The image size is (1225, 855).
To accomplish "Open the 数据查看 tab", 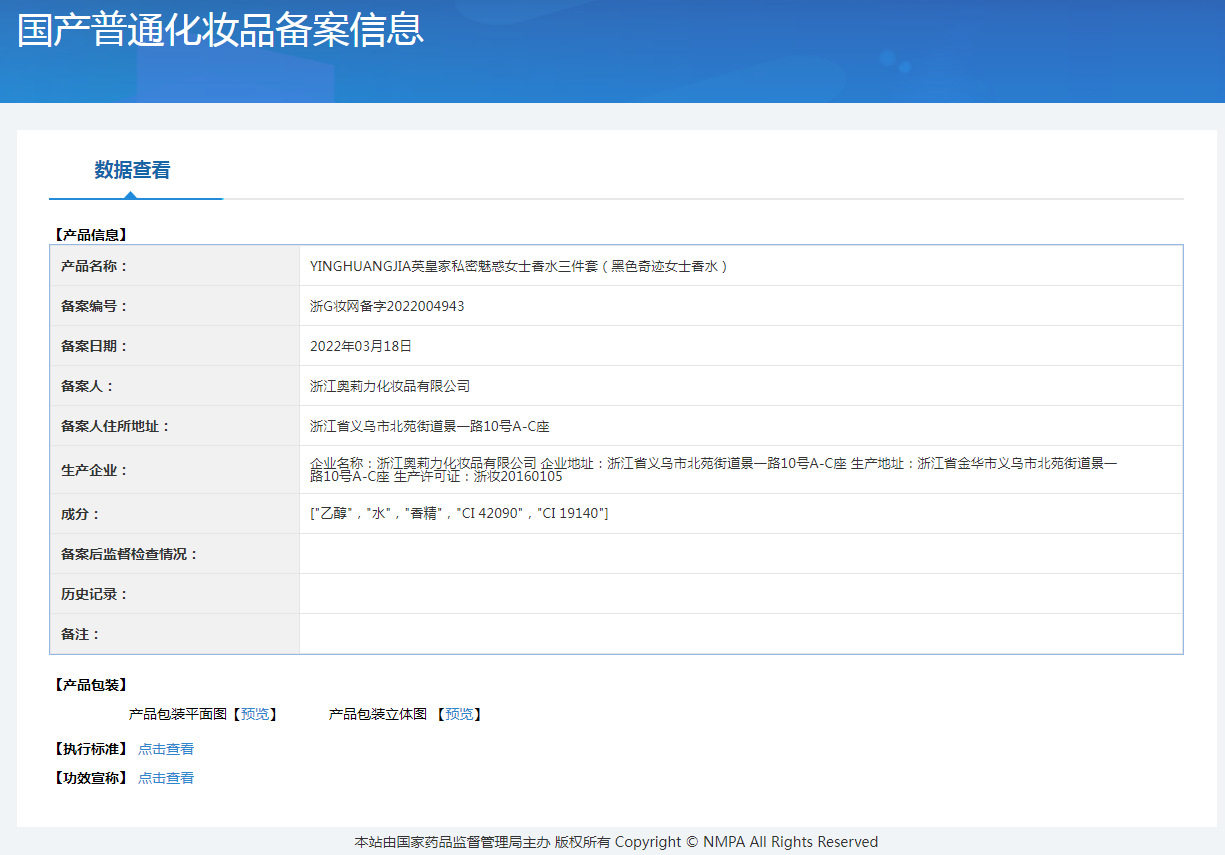I will click(132, 170).
